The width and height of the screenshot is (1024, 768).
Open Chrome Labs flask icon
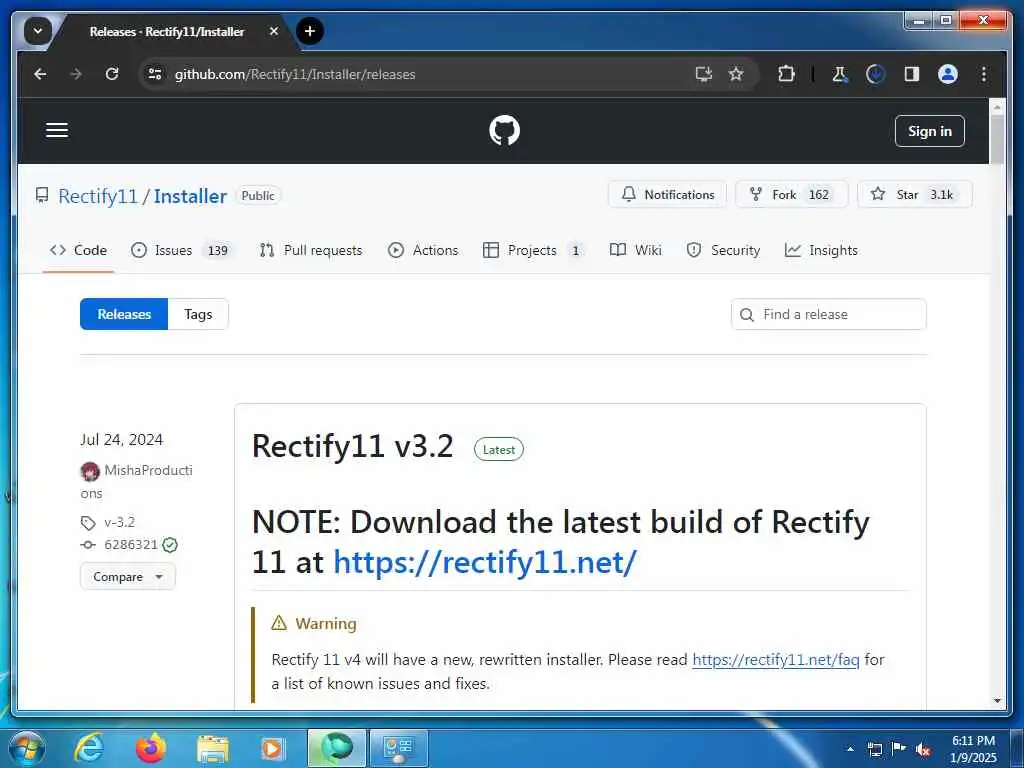(839, 74)
